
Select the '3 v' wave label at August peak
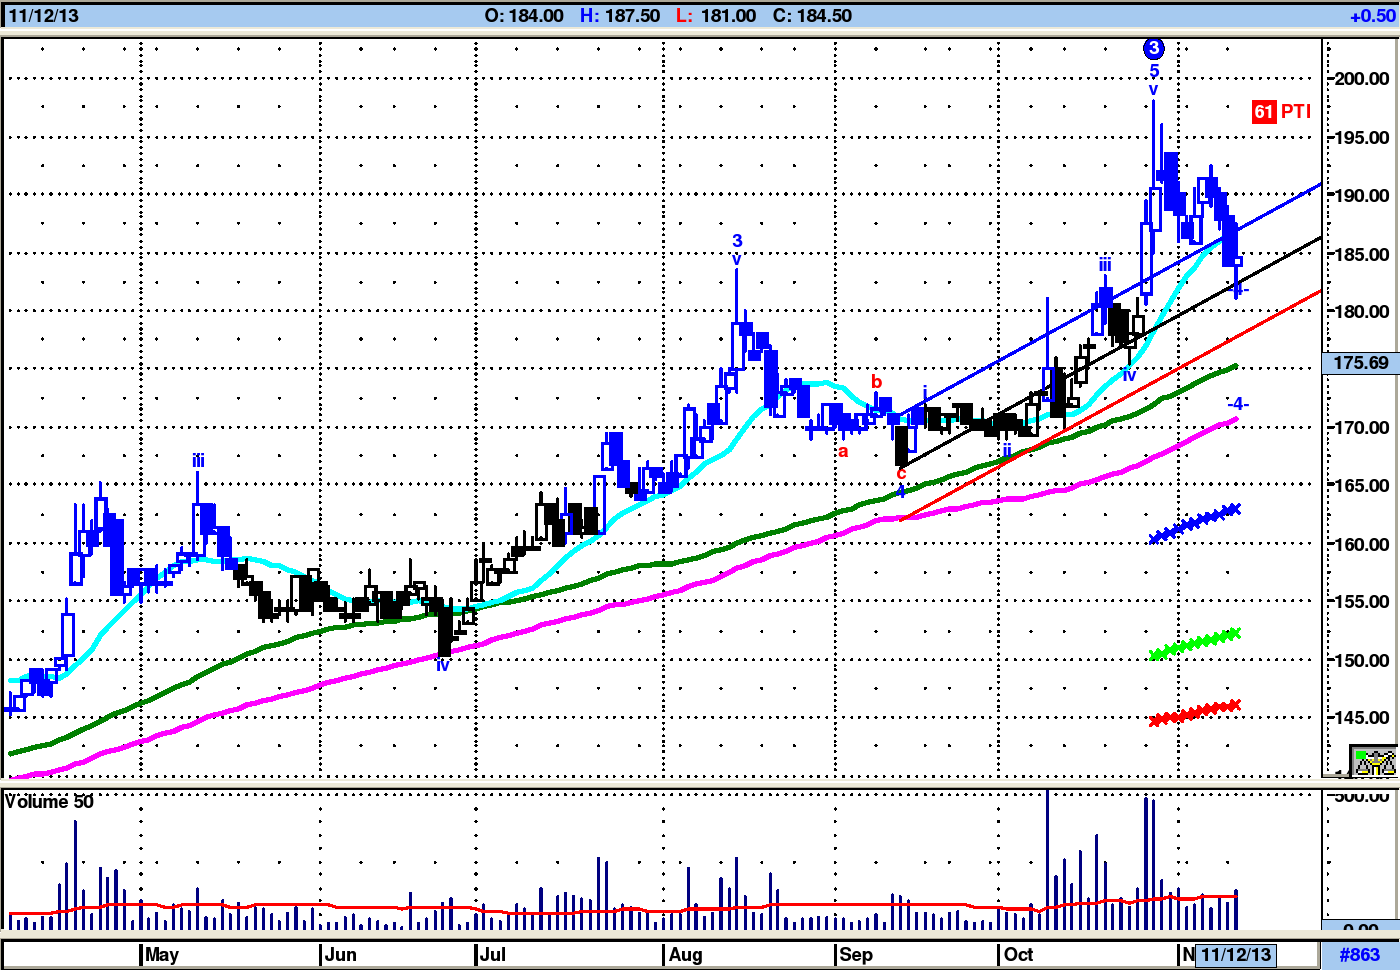click(x=737, y=249)
